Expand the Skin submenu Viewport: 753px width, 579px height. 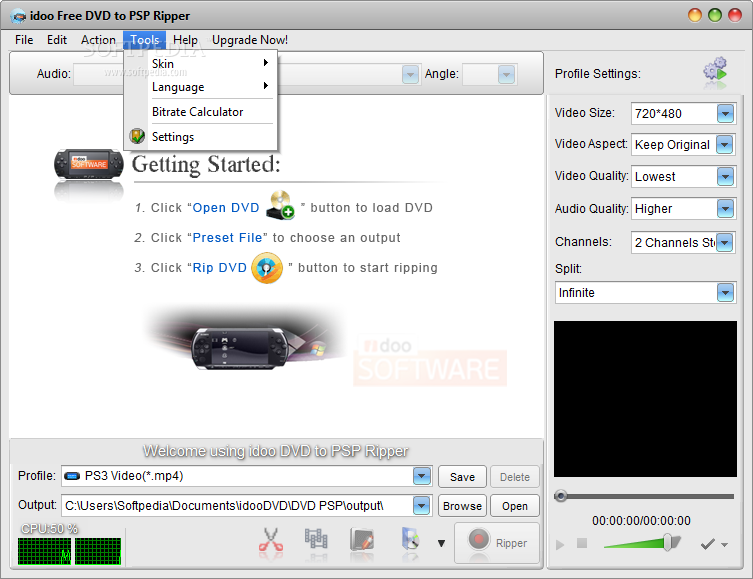[201, 63]
